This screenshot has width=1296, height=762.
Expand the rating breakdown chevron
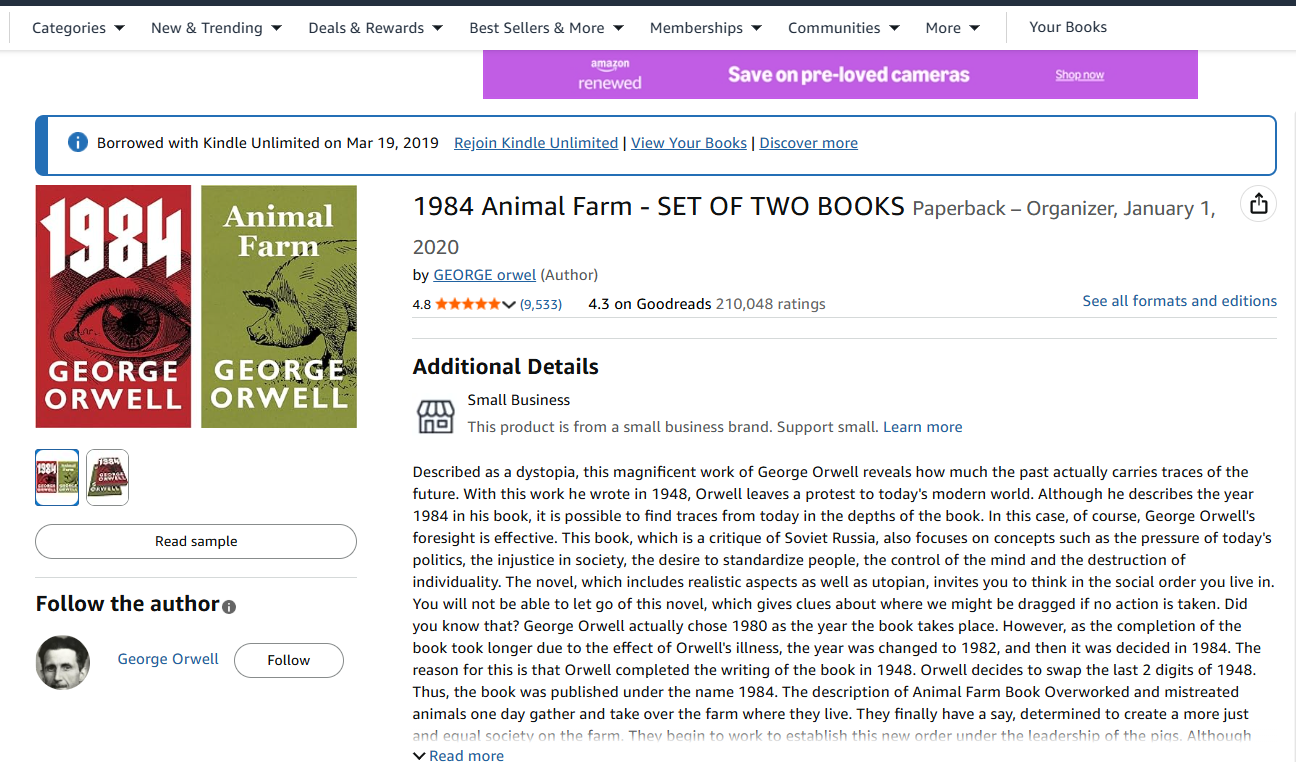[x=509, y=304]
